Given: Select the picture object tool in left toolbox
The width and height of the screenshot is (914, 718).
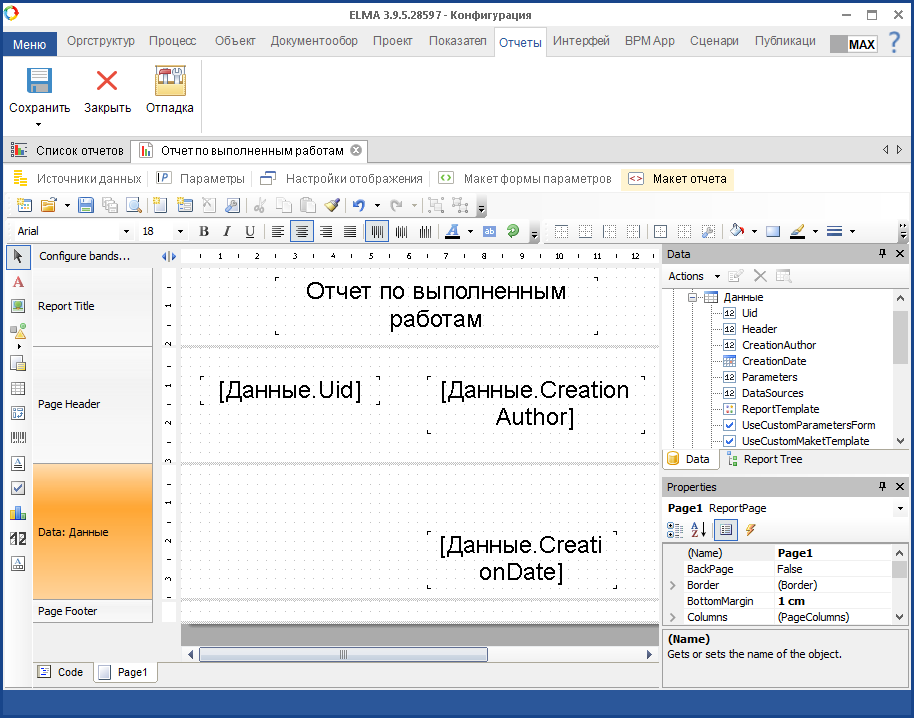Looking at the screenshot, I should (x=18, y=306).
